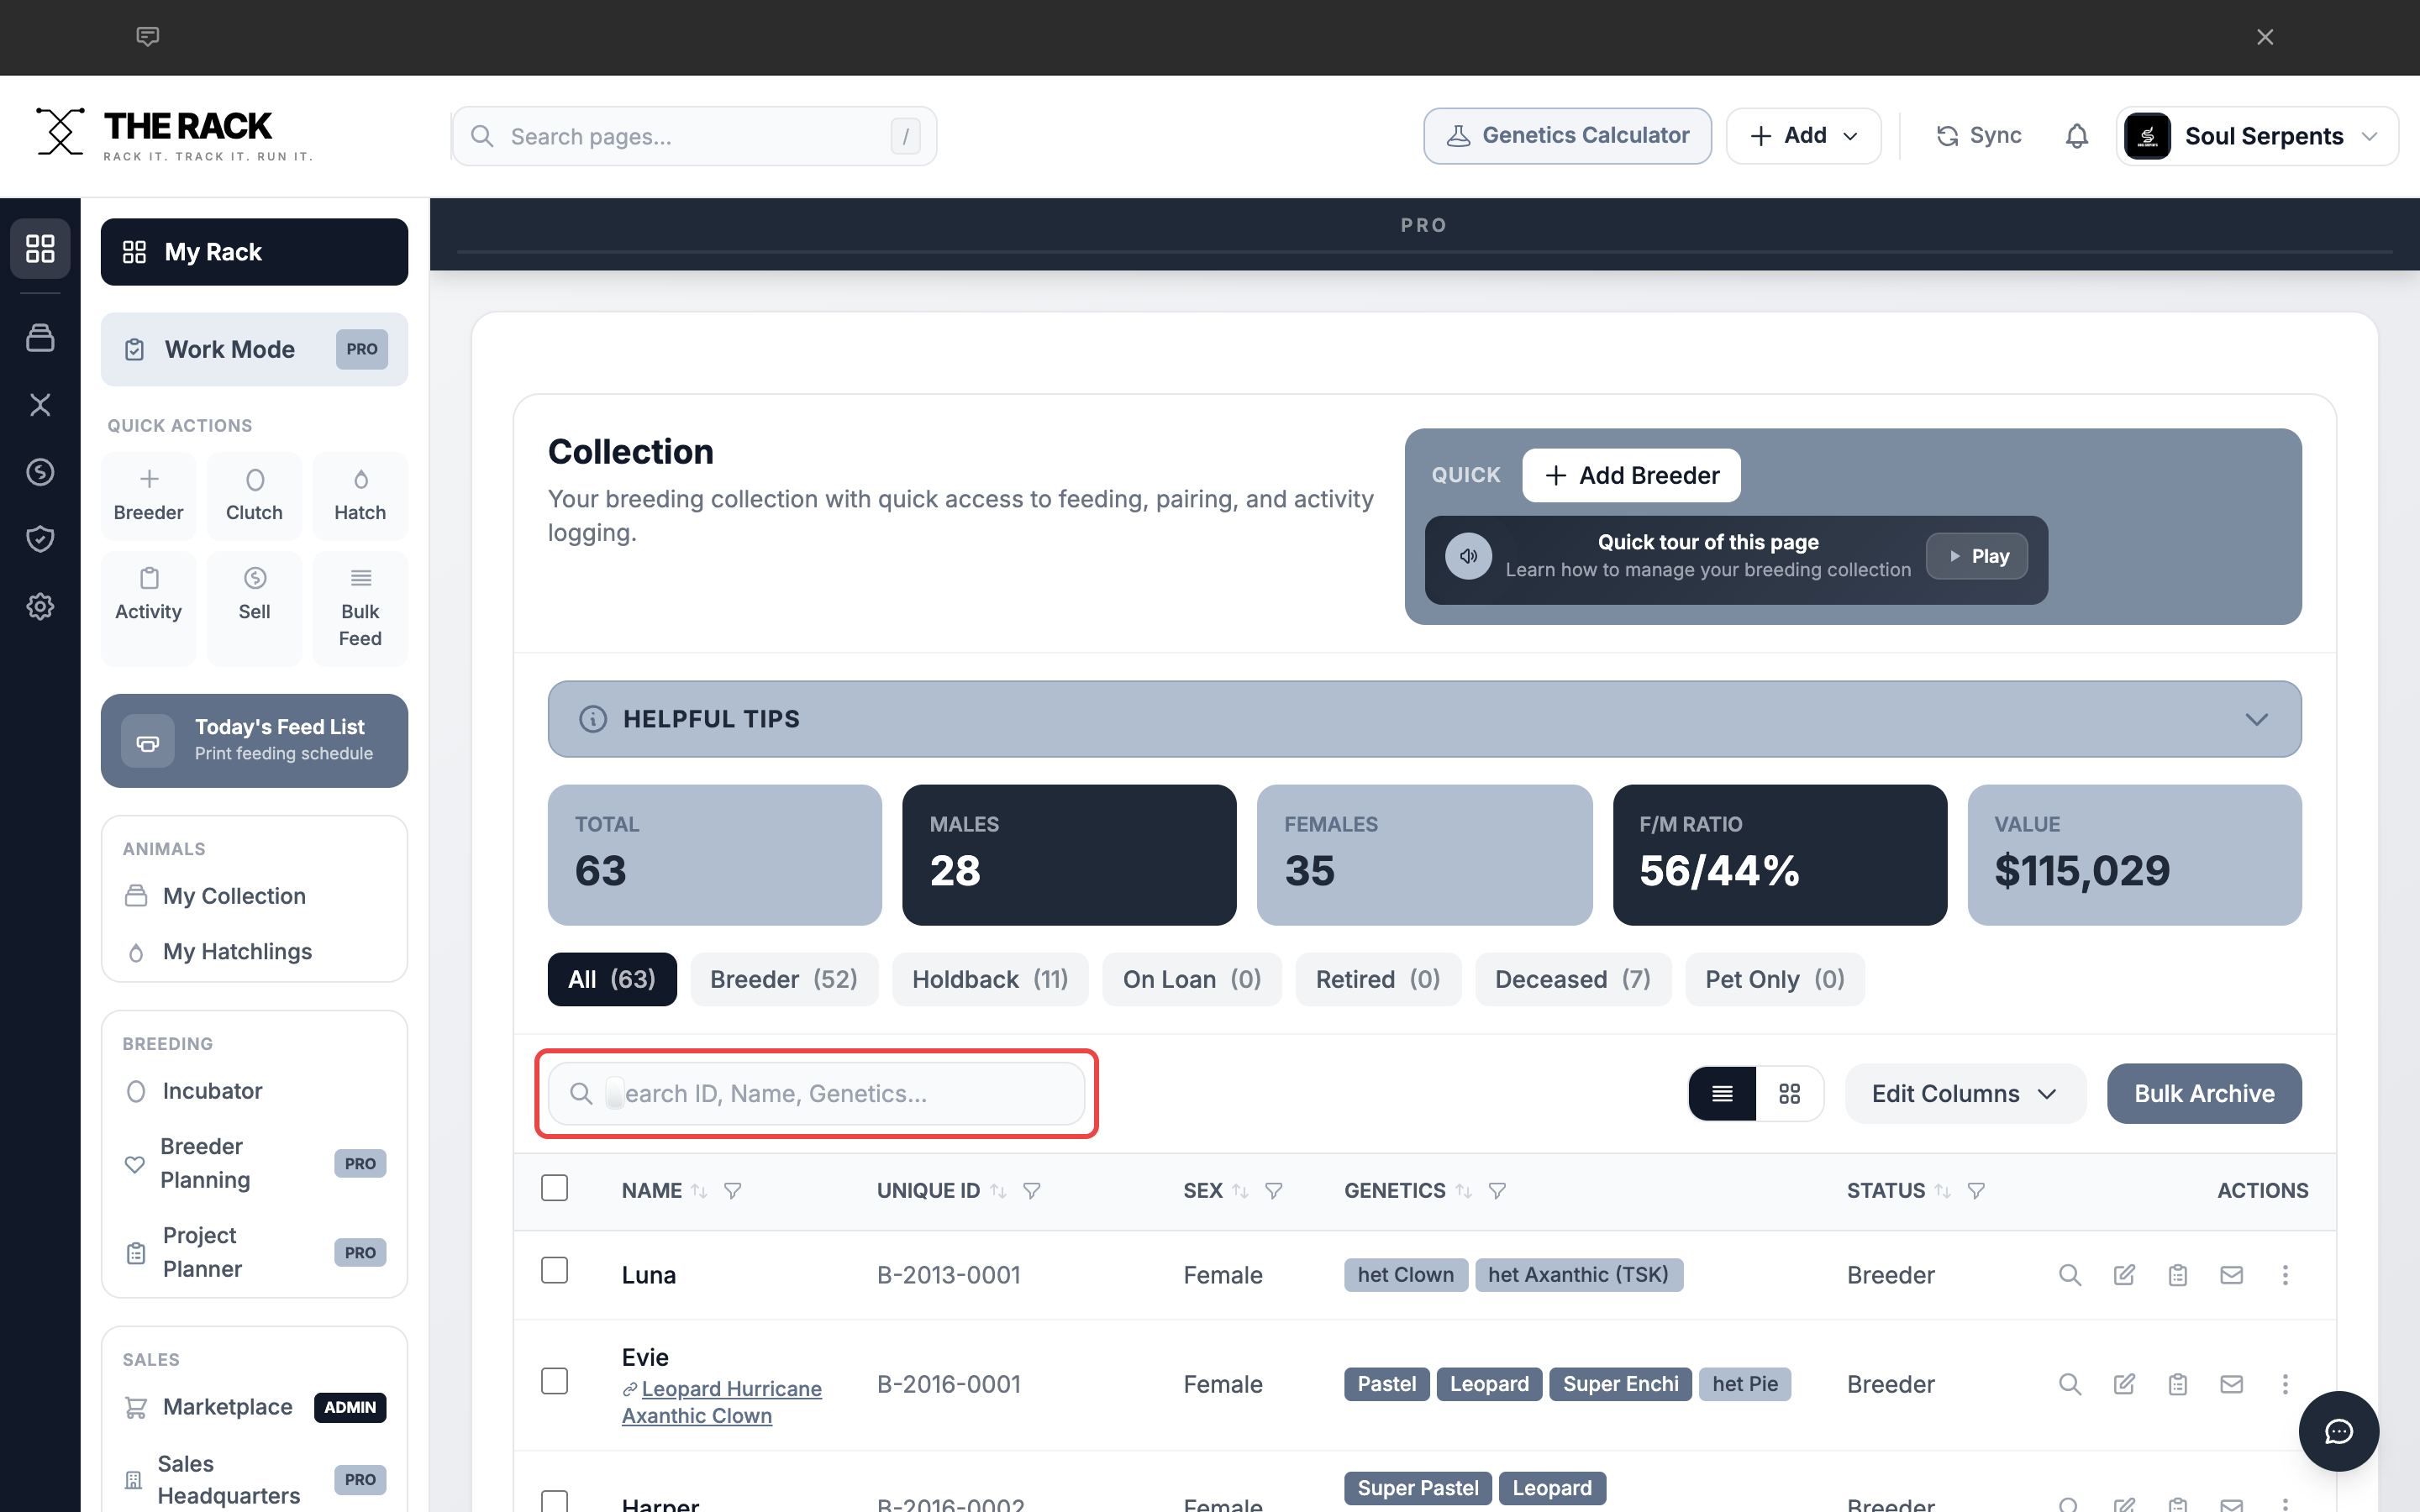Switch to list view layout
The image size is (2420, 1512).
(1722, 1094)
